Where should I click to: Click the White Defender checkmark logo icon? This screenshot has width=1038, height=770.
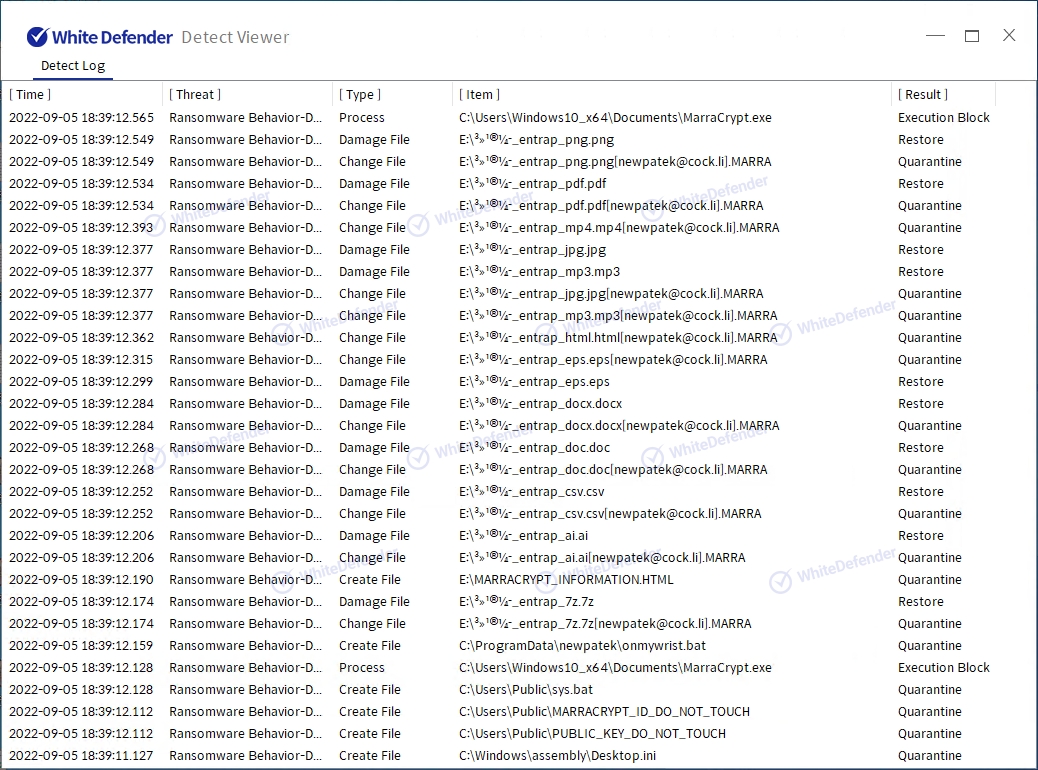click(x=37, y=37)
